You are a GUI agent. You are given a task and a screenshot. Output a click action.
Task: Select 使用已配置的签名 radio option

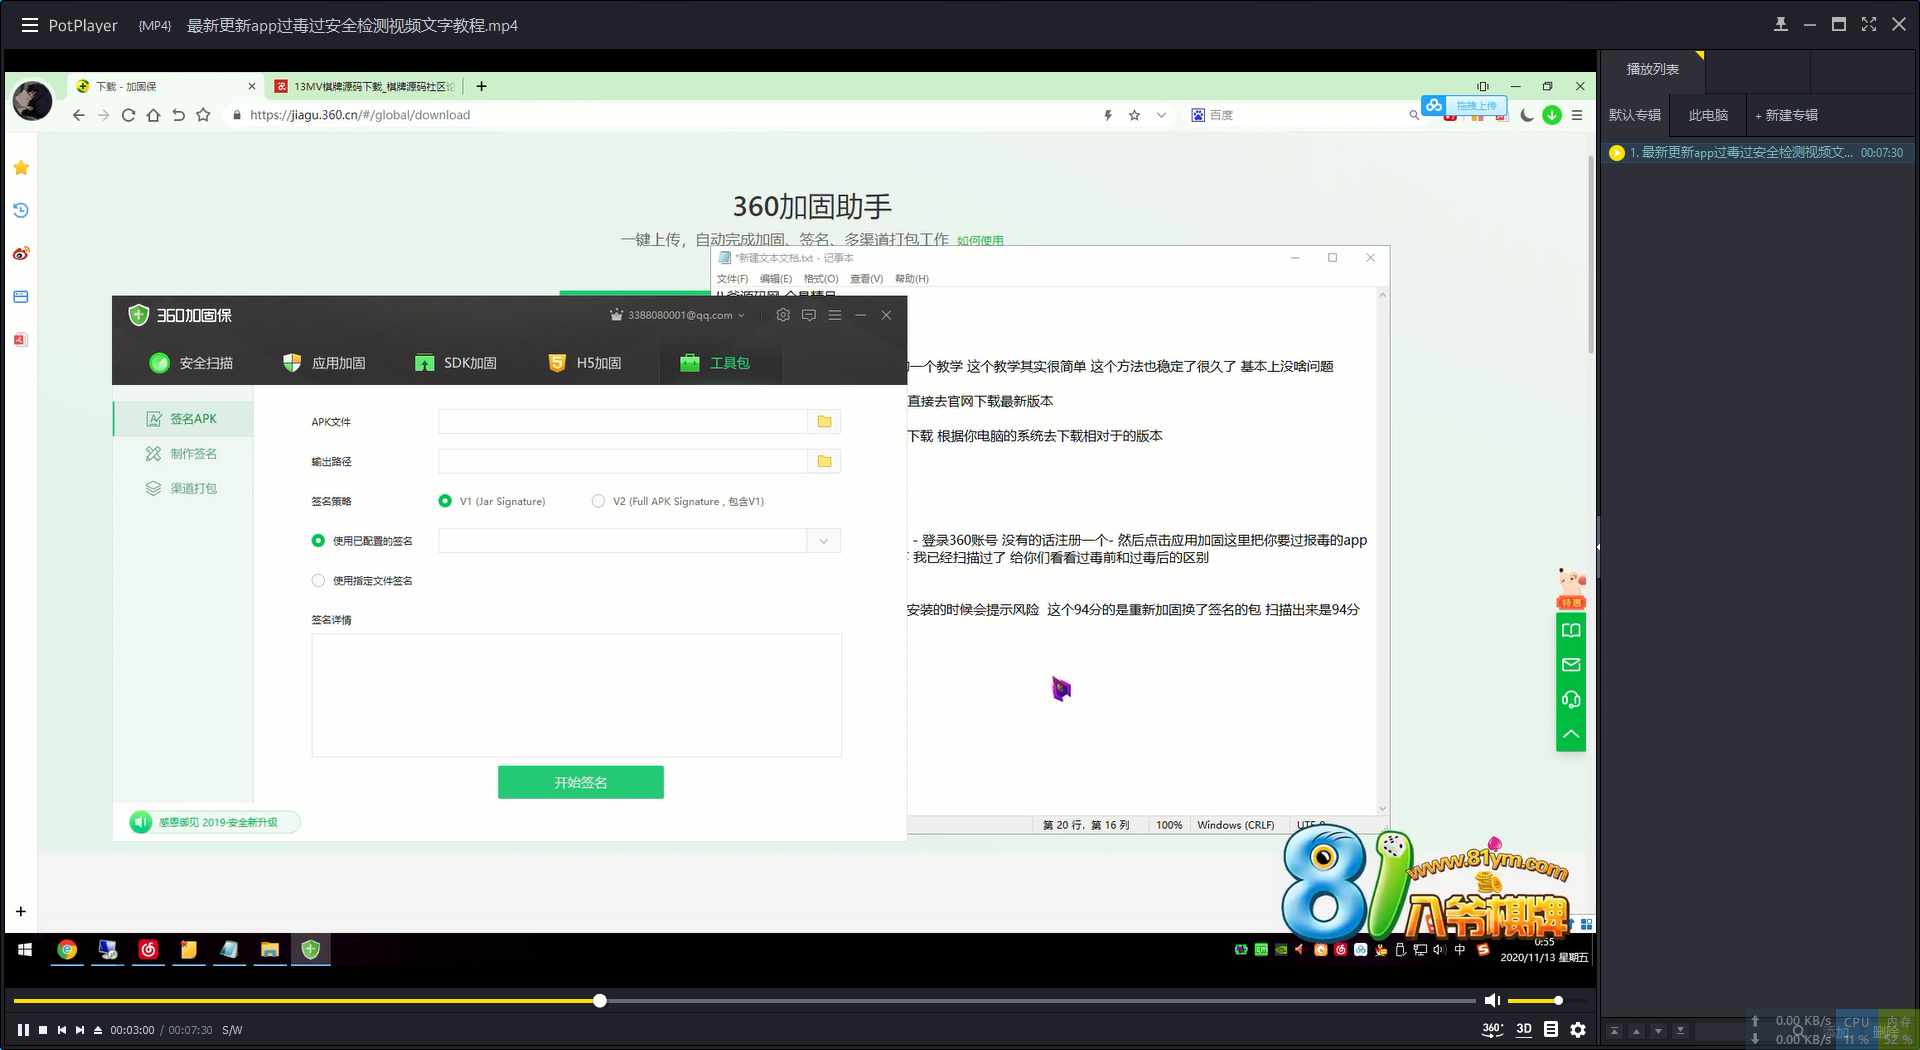click(x=318, y=541)
